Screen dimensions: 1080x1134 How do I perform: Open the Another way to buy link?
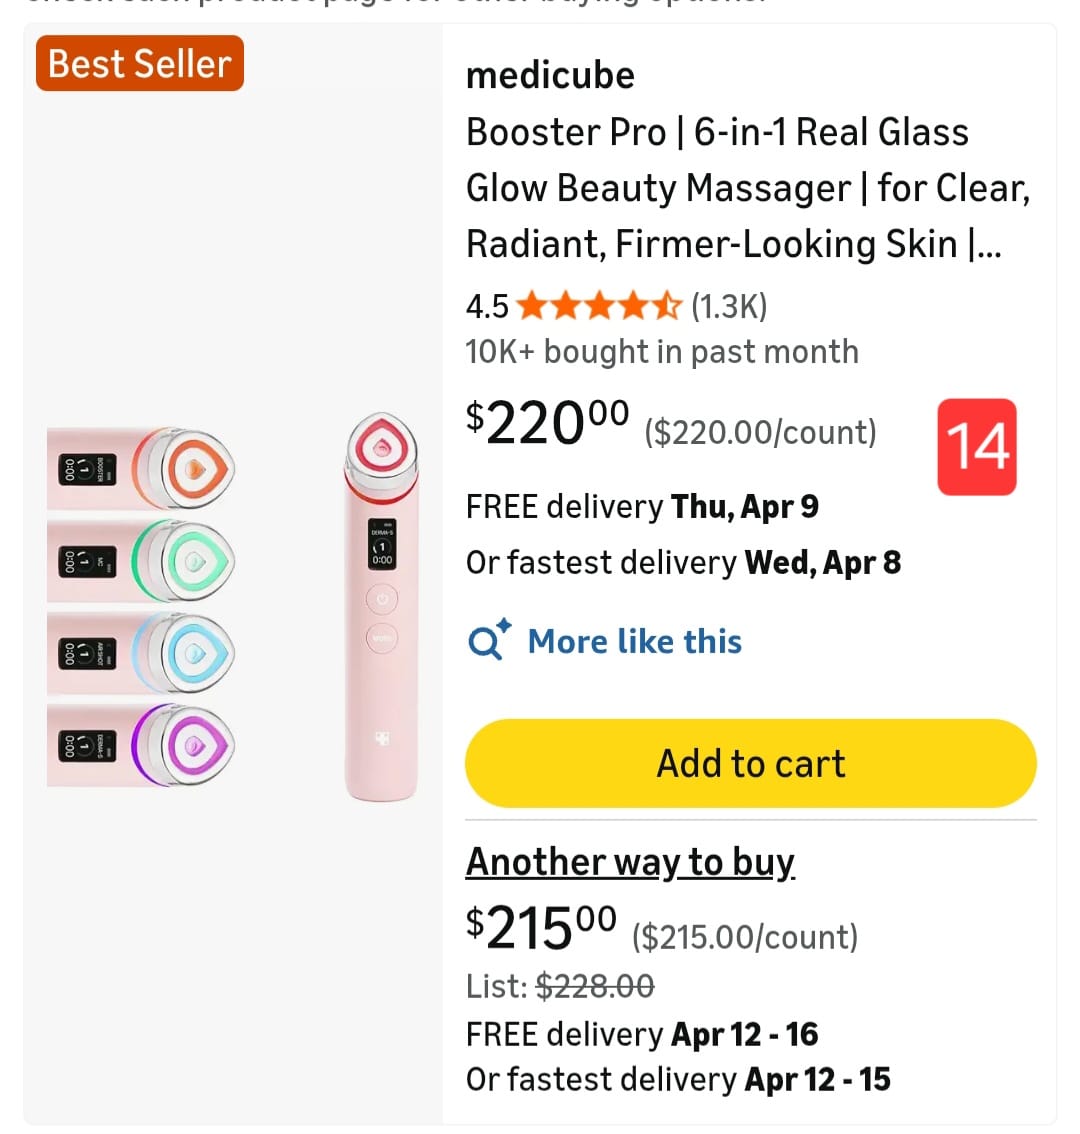630,861
